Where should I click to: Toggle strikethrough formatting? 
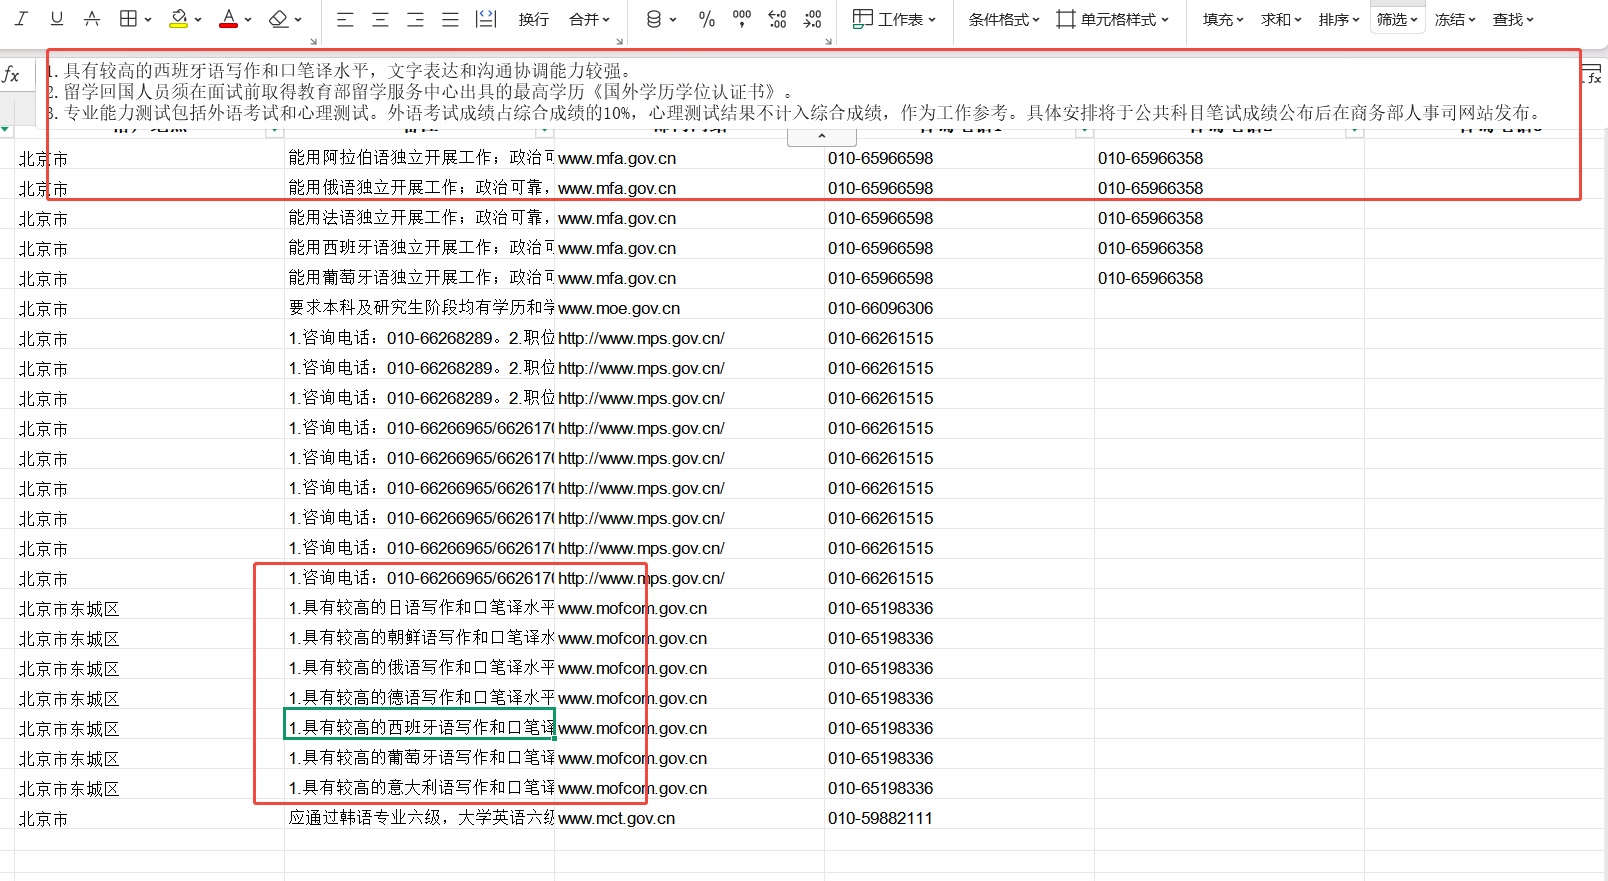[92, 19]
